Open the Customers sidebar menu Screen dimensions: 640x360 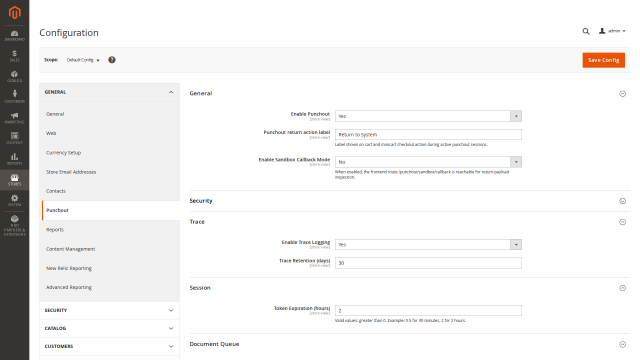[14, 97]
